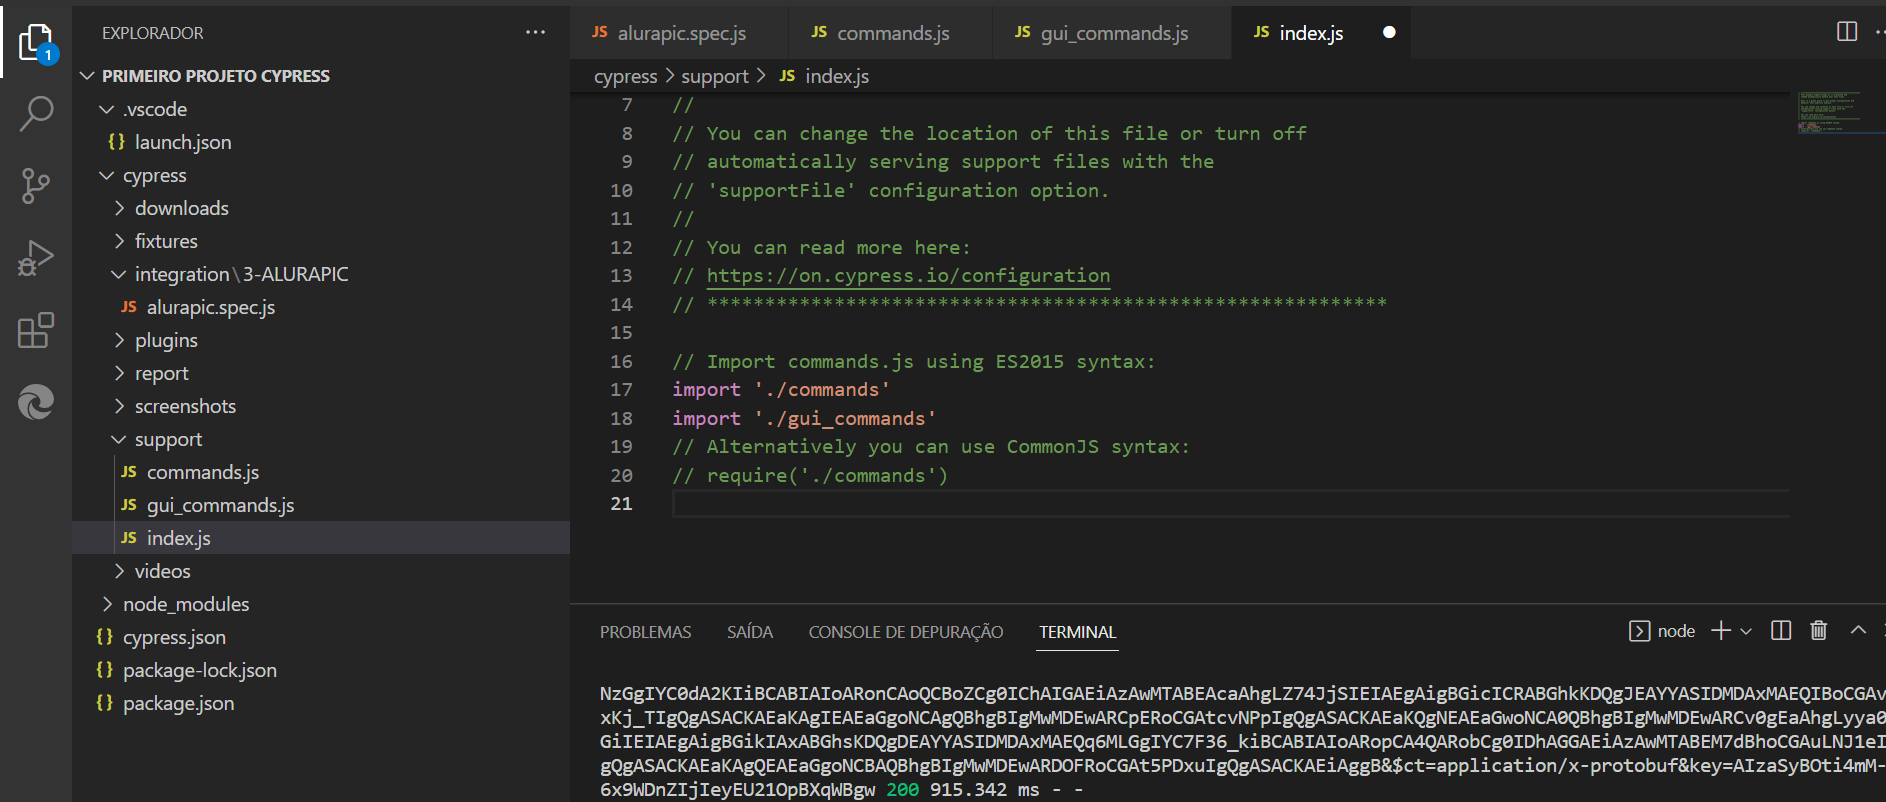Open package.json file
The width and height of the screenshot is (1886, 802).
(321, 703)
